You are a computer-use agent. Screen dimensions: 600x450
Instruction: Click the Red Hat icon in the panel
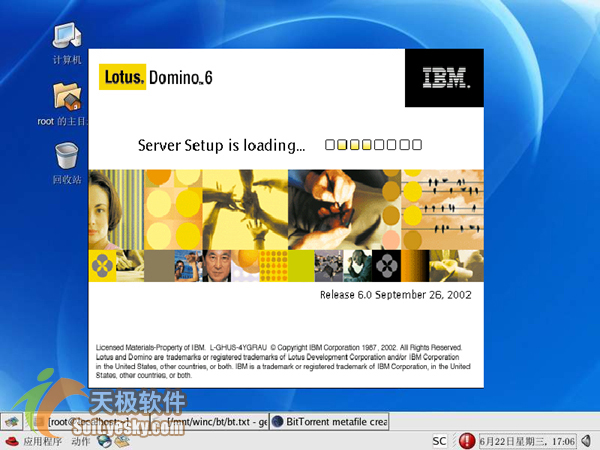click(11, 440)
